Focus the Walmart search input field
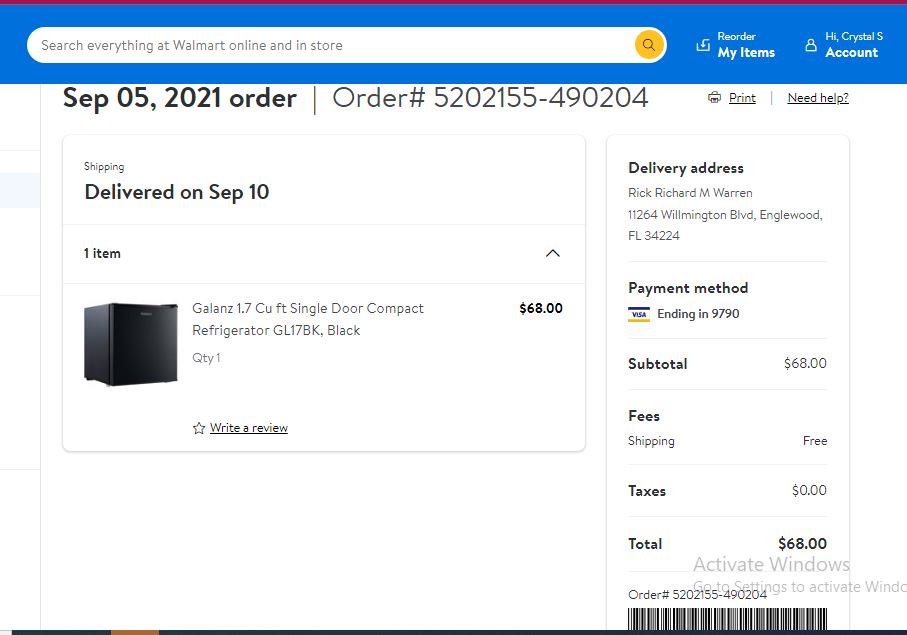This screenshot has height=635, width=907. tap(335, 45)
